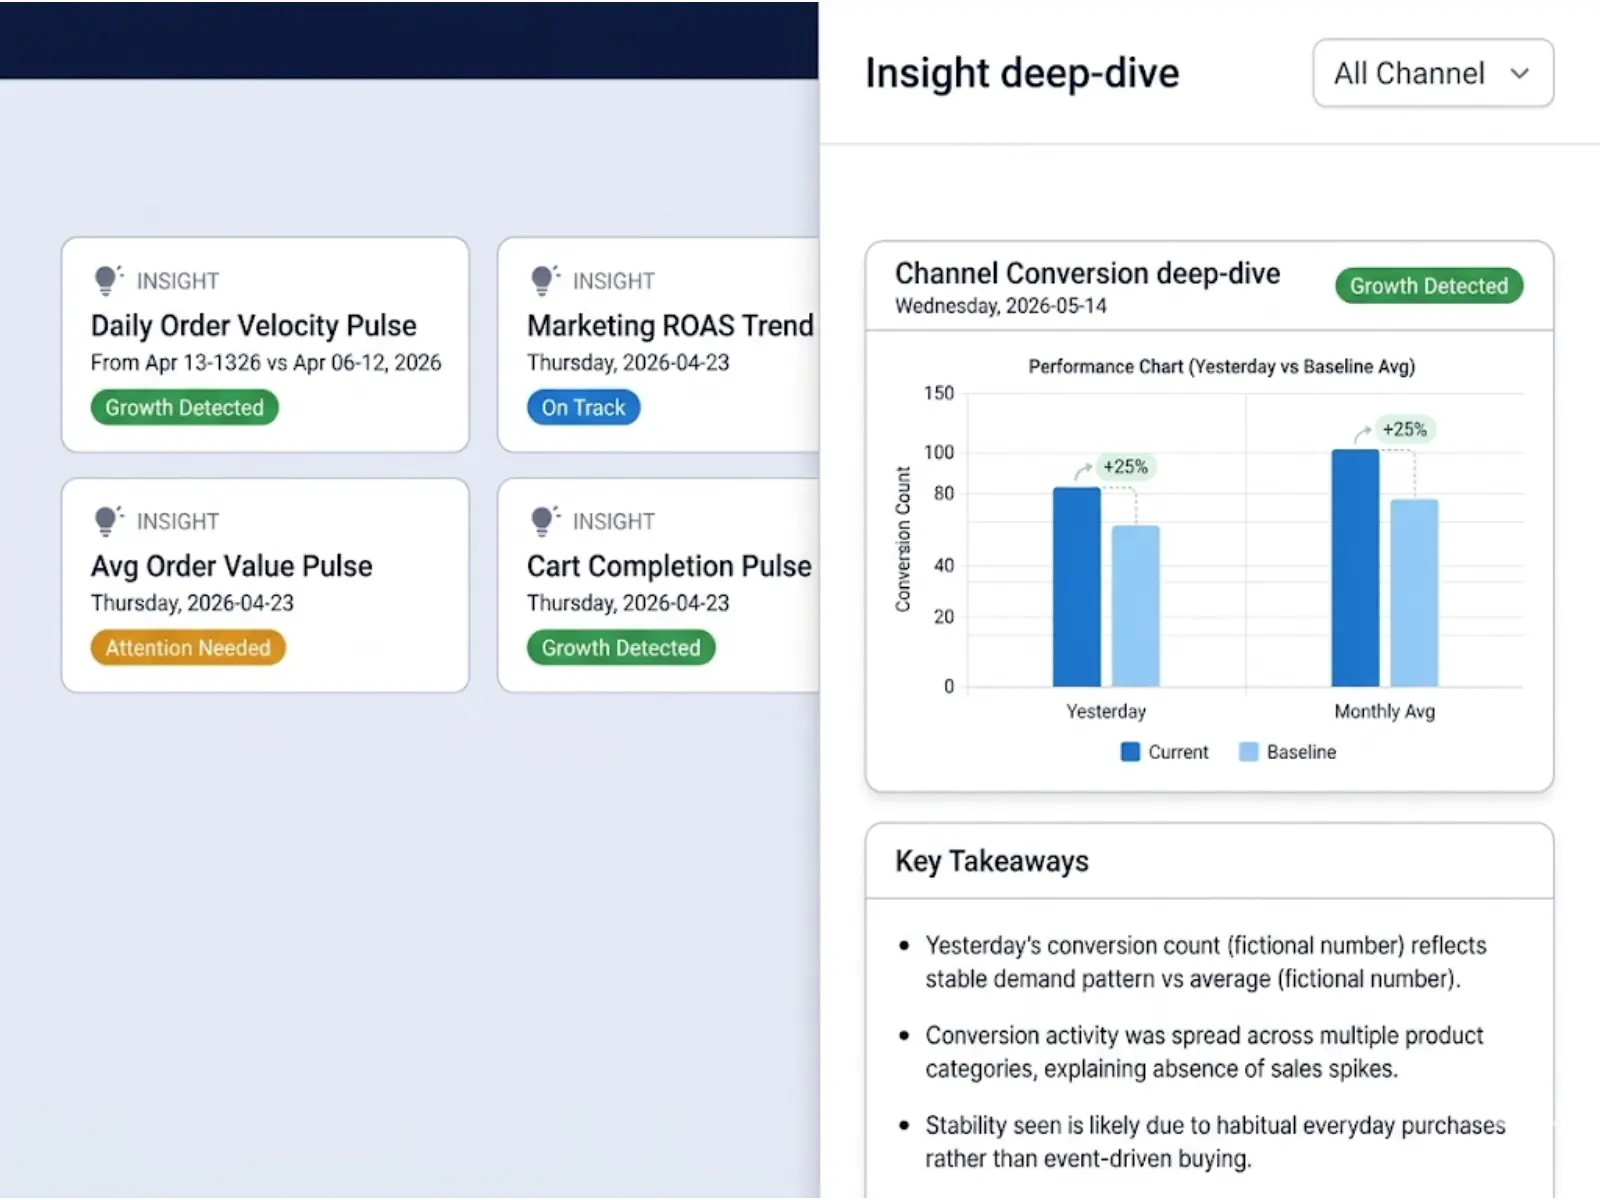Toggle Attention Needed on Avg Order Value Pulse

tap(187, 647)
